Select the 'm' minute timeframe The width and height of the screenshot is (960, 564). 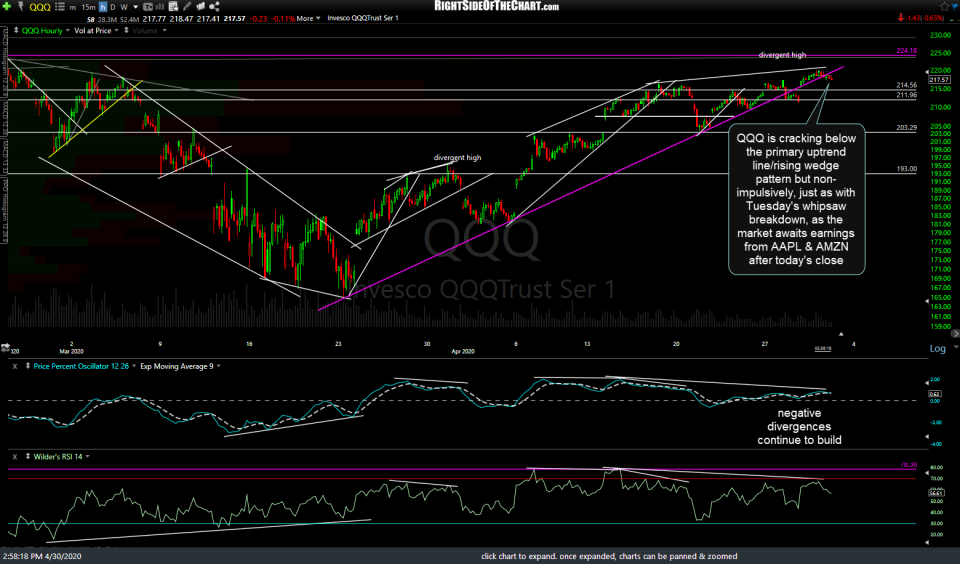73,7
